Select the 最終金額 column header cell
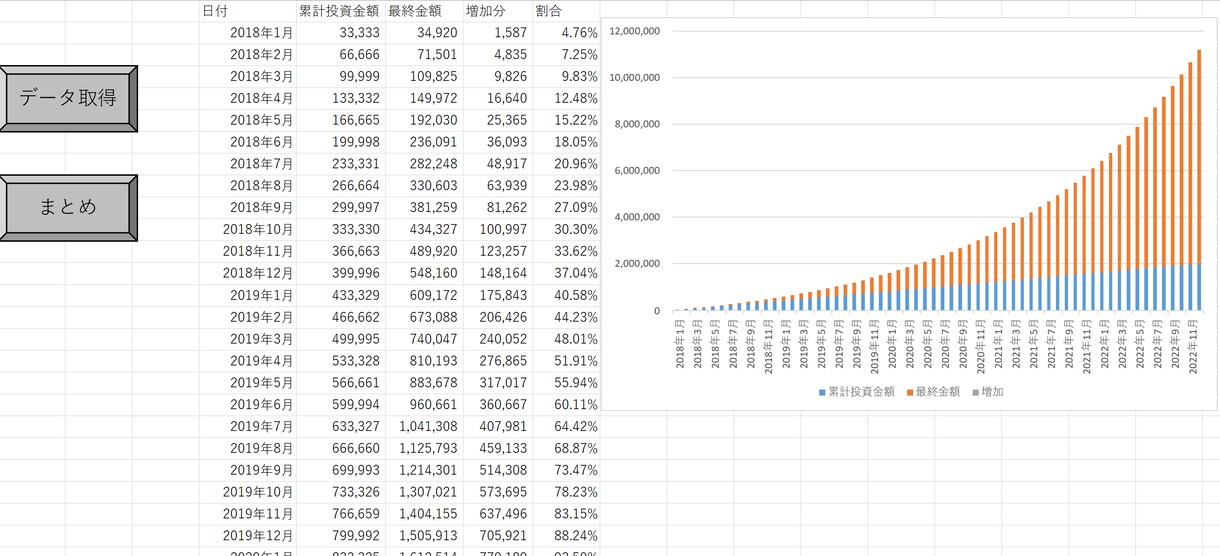Screen dimensions: 1220x556 pyautogui.click(x=424, y=11)
